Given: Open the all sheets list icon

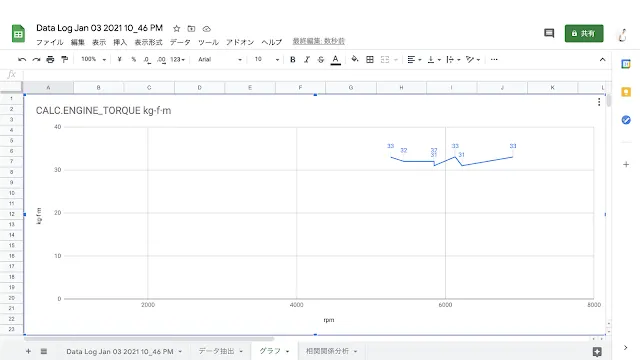Looking at the screenshot, I should 44,351.
